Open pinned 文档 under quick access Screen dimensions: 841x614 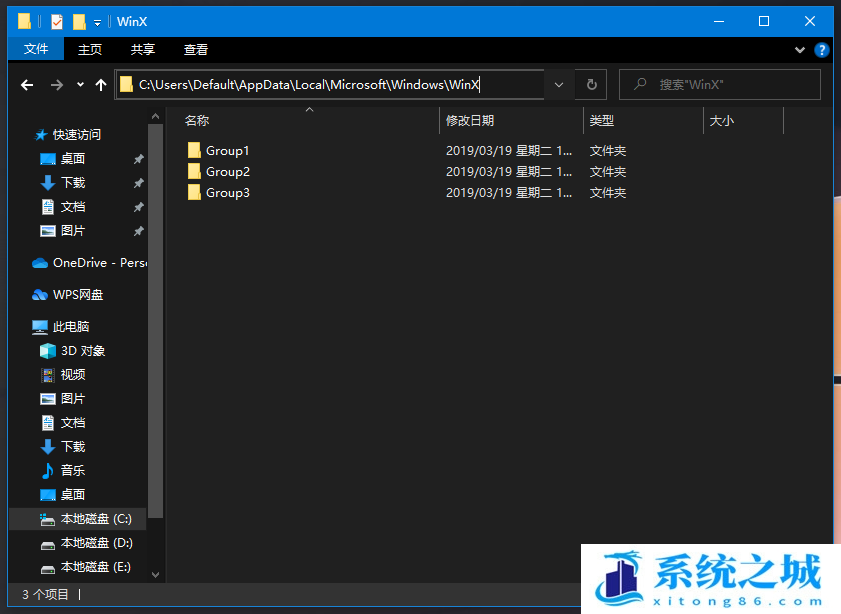tap(72, 207)
